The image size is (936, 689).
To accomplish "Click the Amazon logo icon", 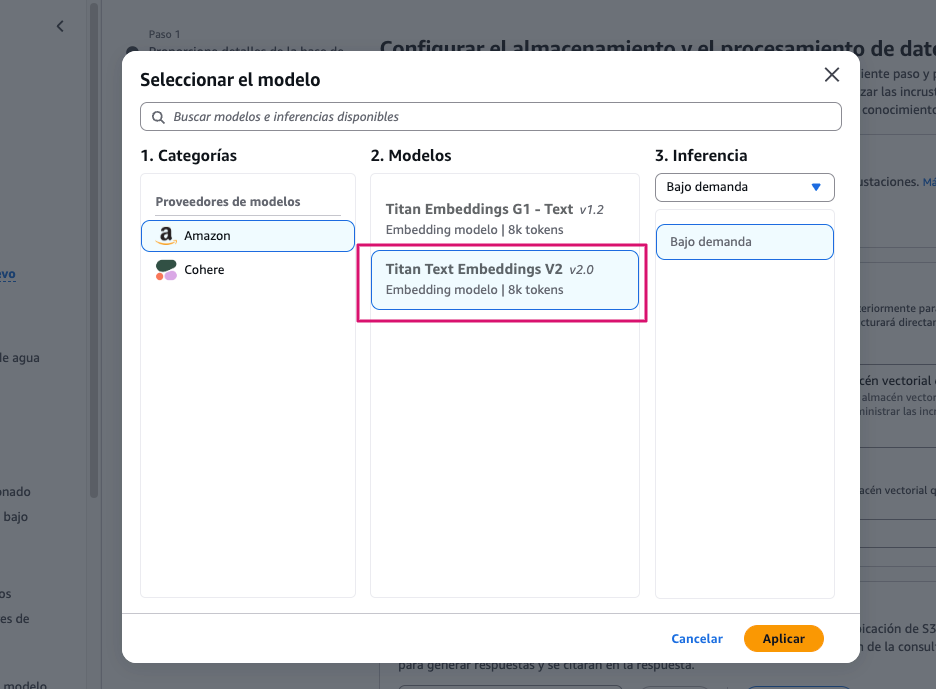I will [x=166, y=236].
